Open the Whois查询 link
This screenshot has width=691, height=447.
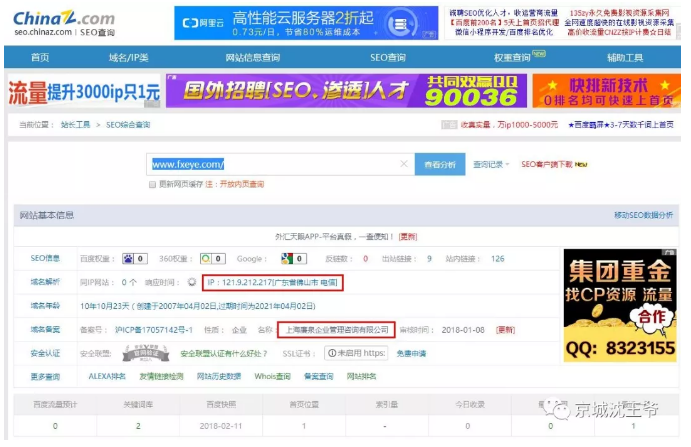[x=272, y=376]
